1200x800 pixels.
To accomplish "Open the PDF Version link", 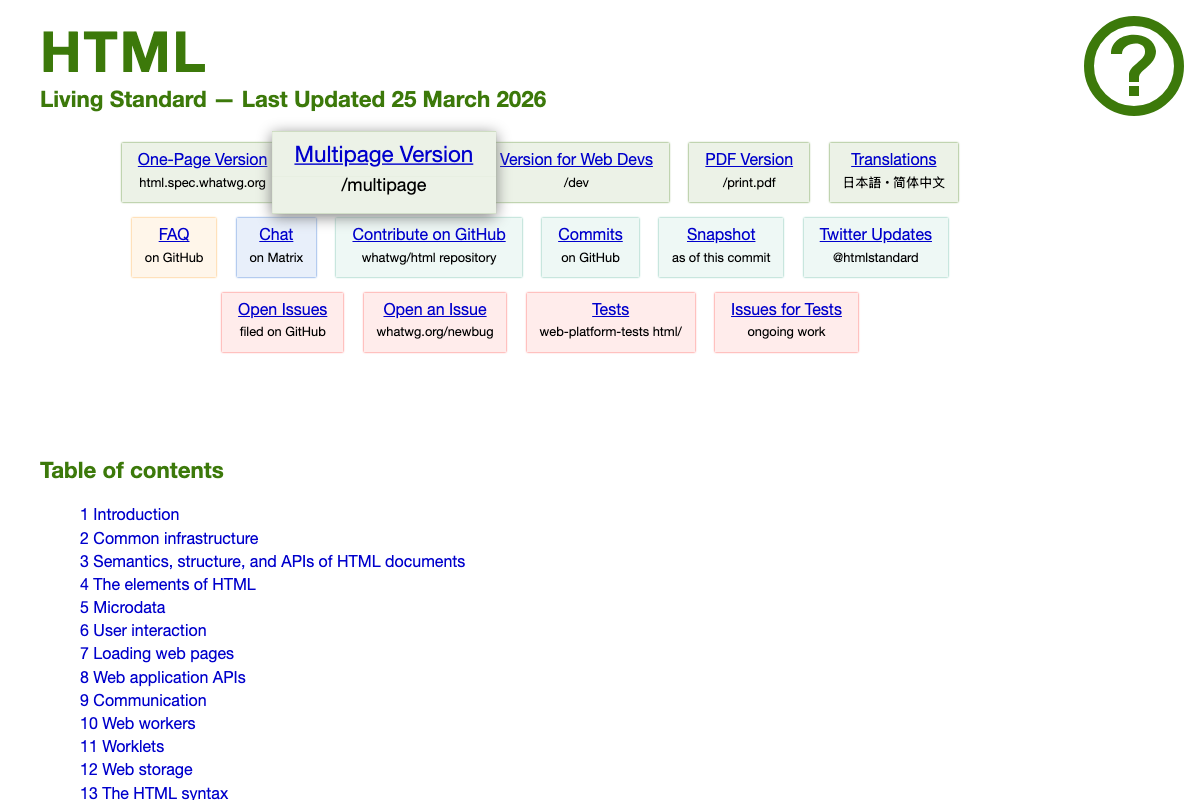I will tap(749, 159).
